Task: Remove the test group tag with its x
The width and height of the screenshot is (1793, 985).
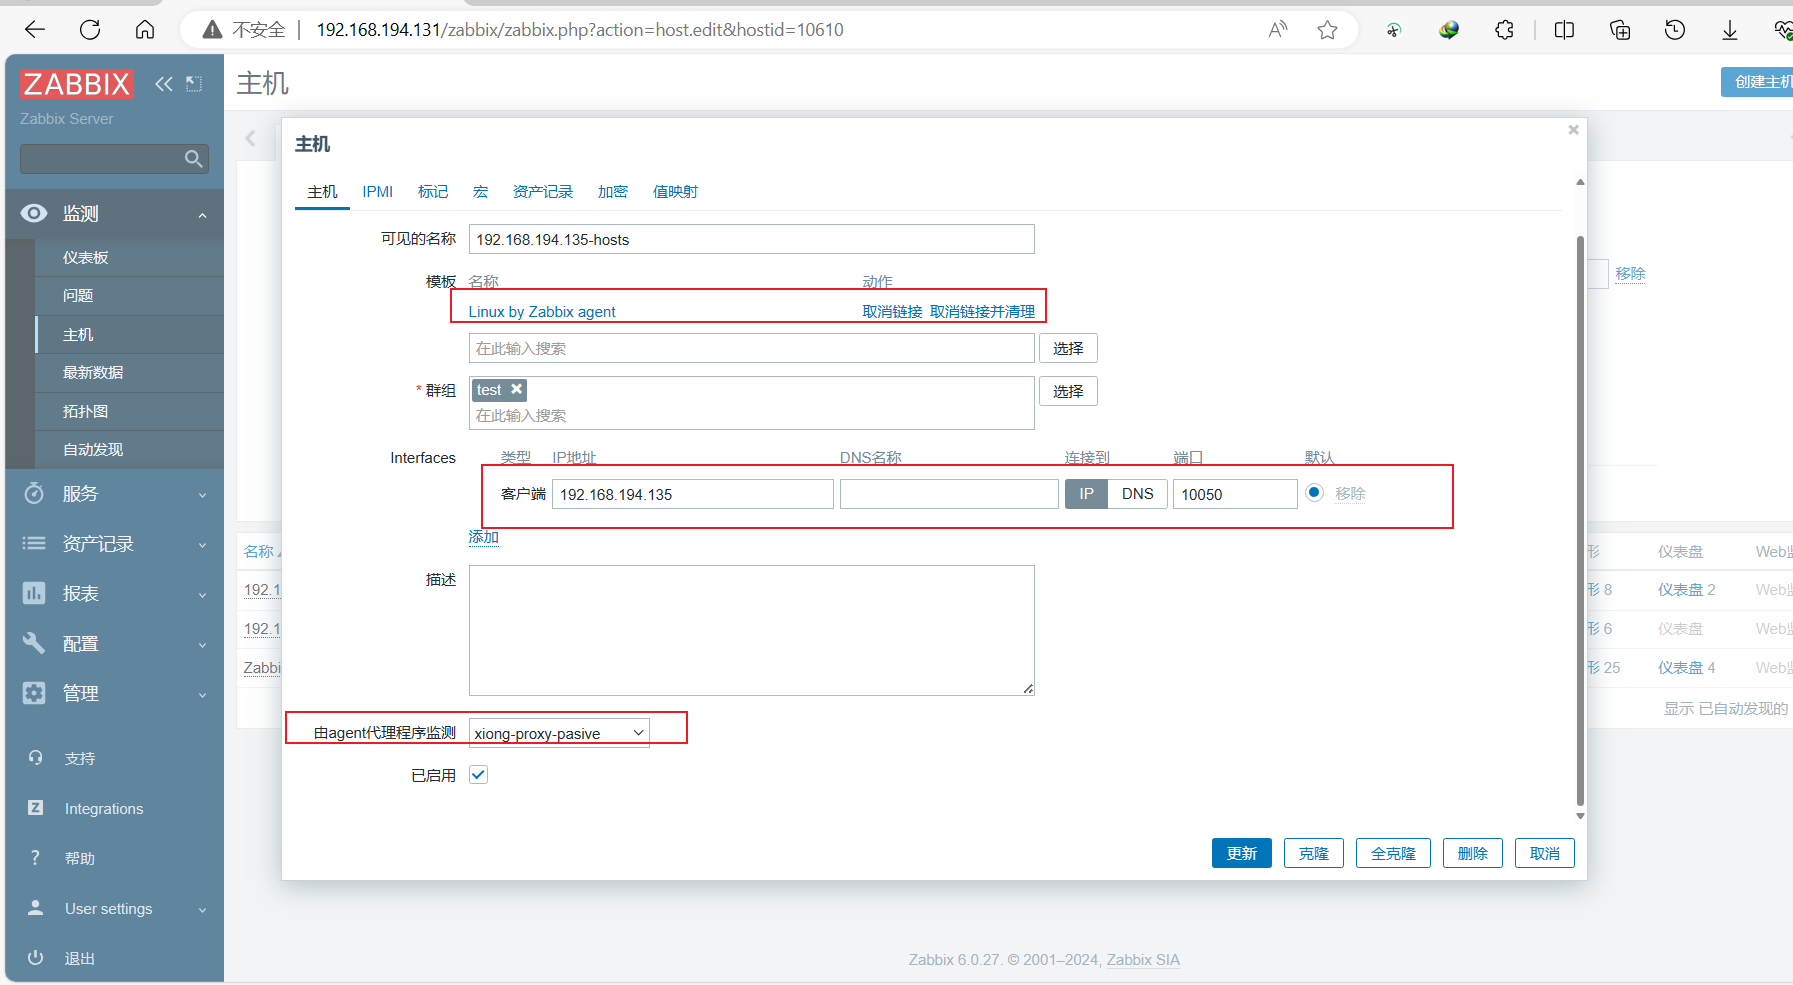Action: pyautogui.click(x=517, y=389)
